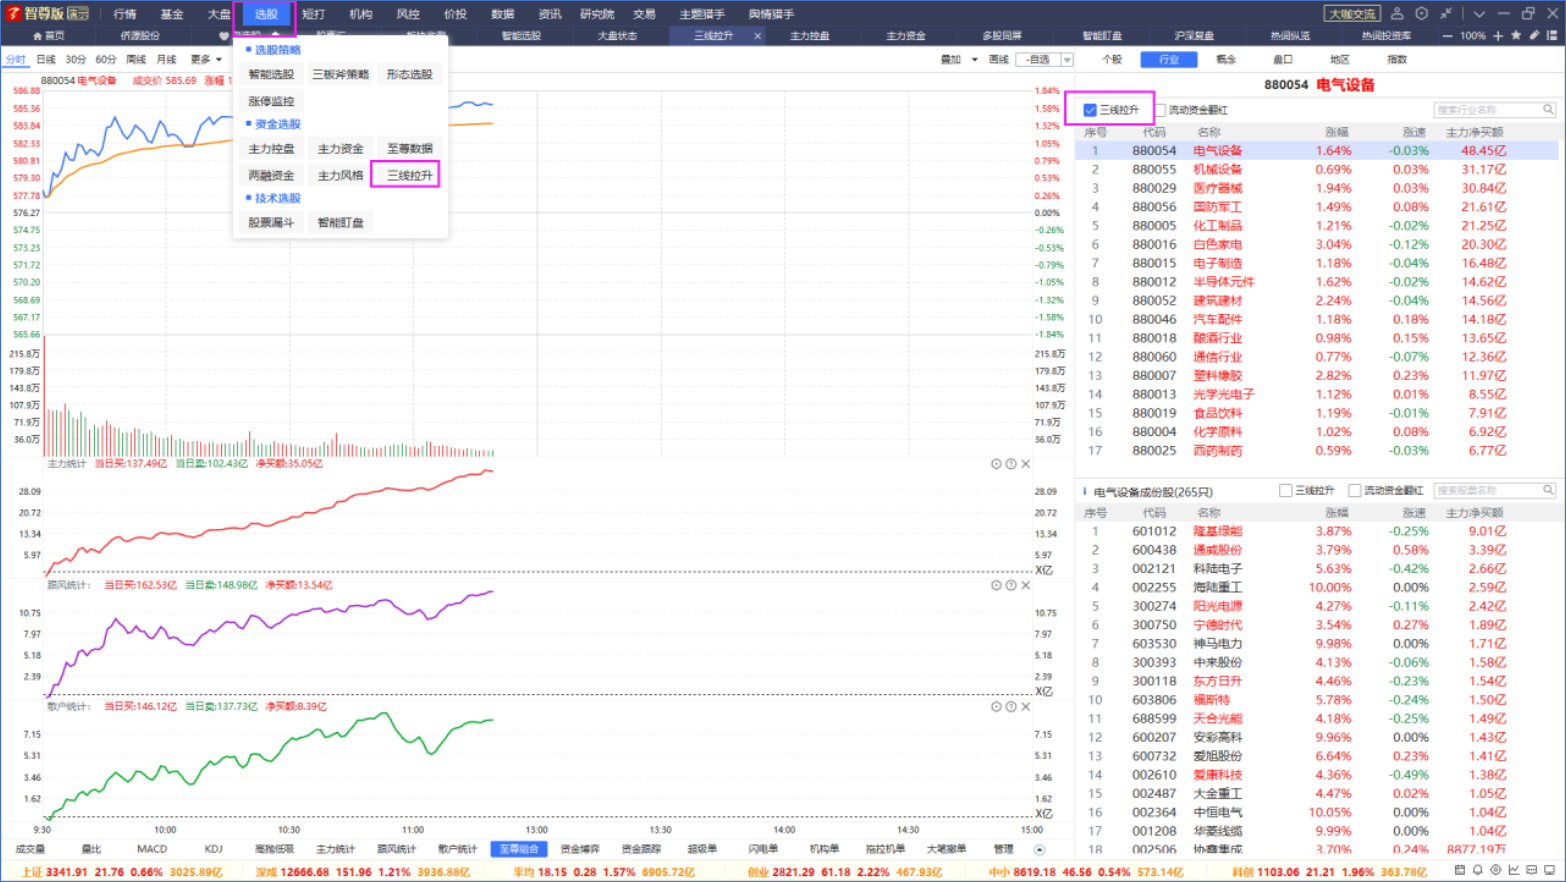Click search magnifier in constituent stock search box
Screen dimensions: 1566x882
1548,490
